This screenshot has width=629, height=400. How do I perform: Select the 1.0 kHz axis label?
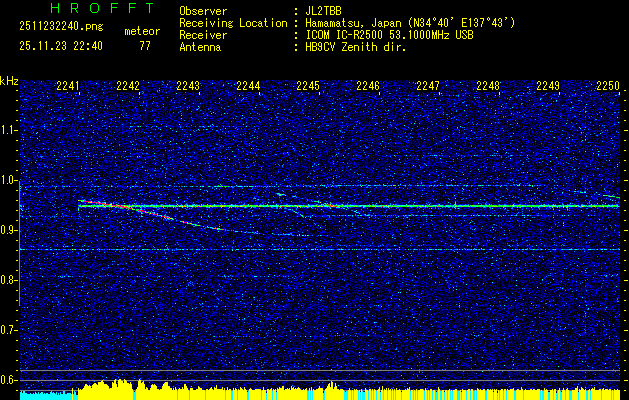click(x=9, y=180)
